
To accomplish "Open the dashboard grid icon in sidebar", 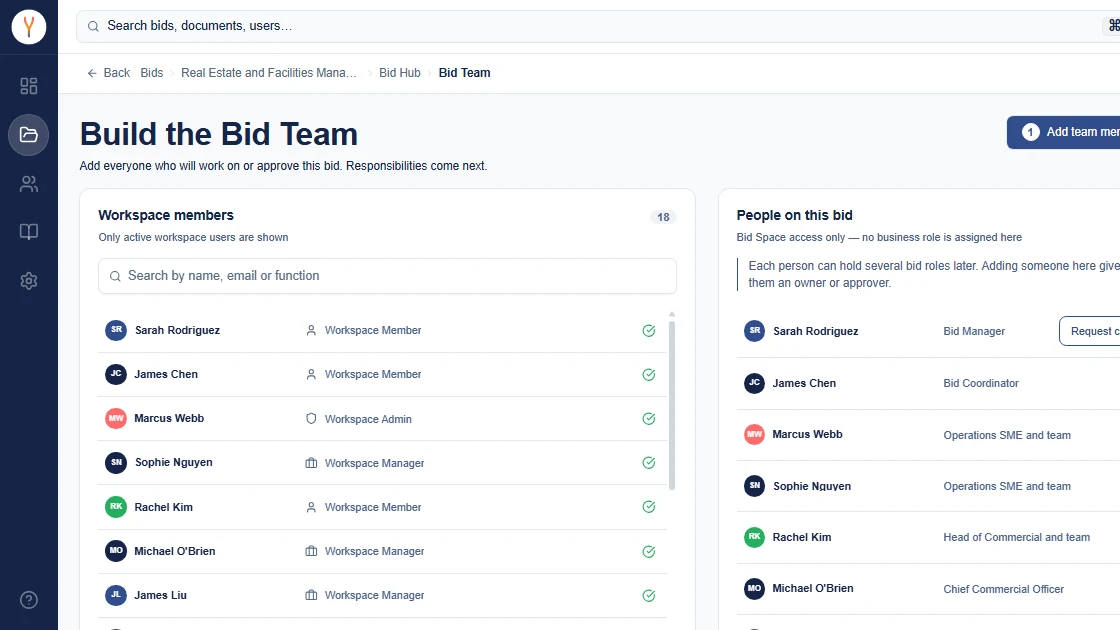I will [x=29, y=86].
